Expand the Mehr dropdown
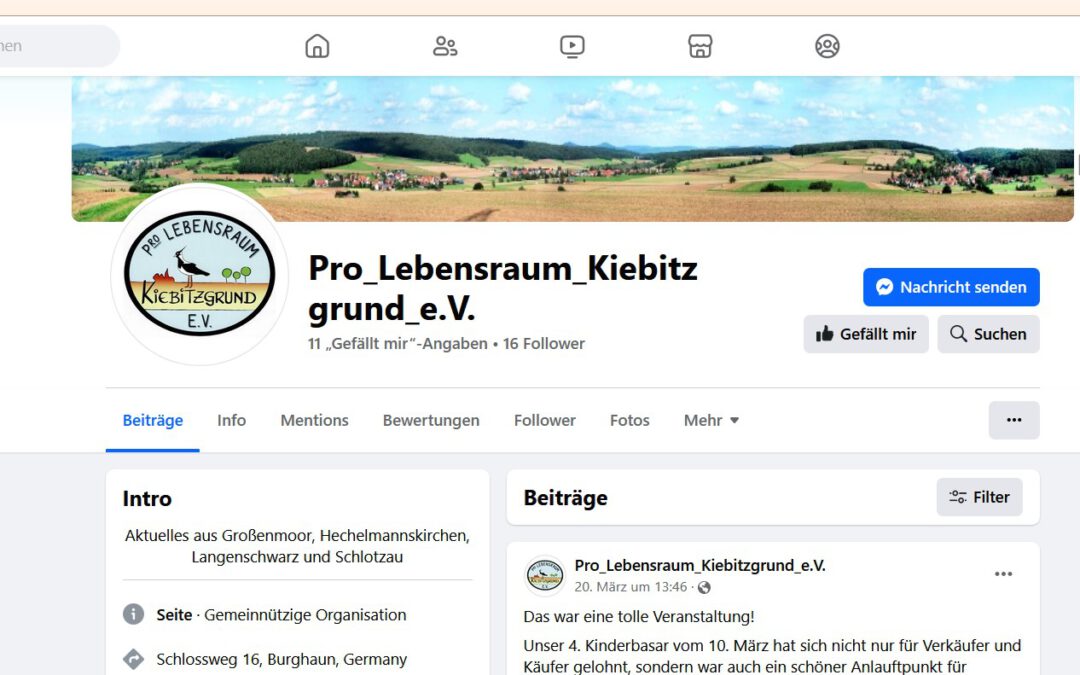 tap(712, 420)
